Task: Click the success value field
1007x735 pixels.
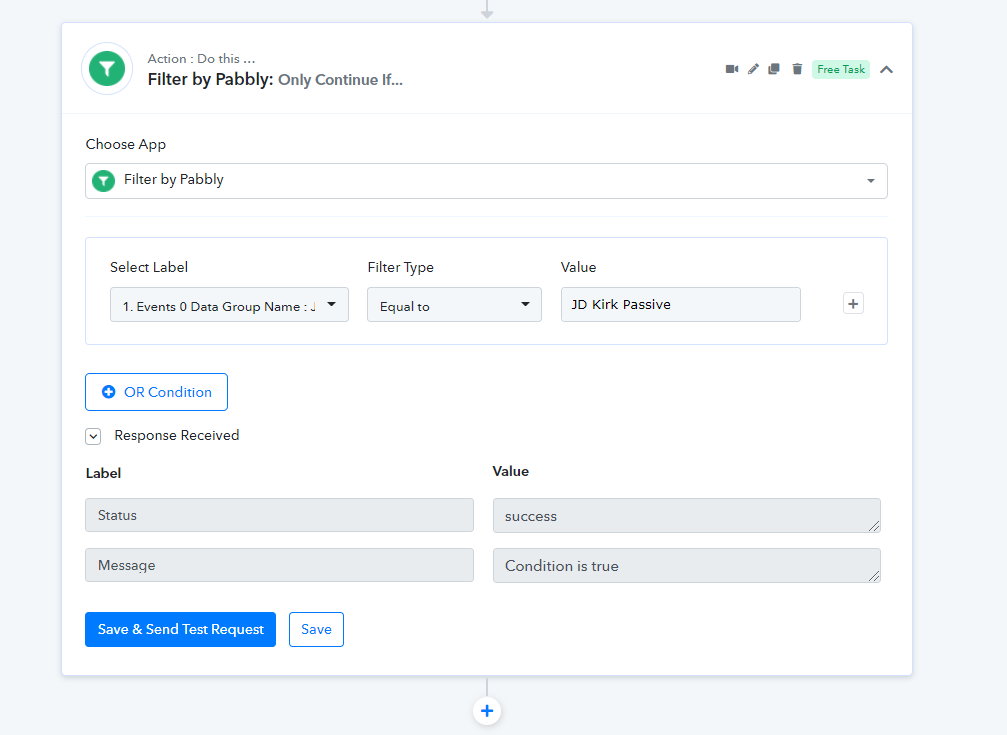Action: pos(687,516)
